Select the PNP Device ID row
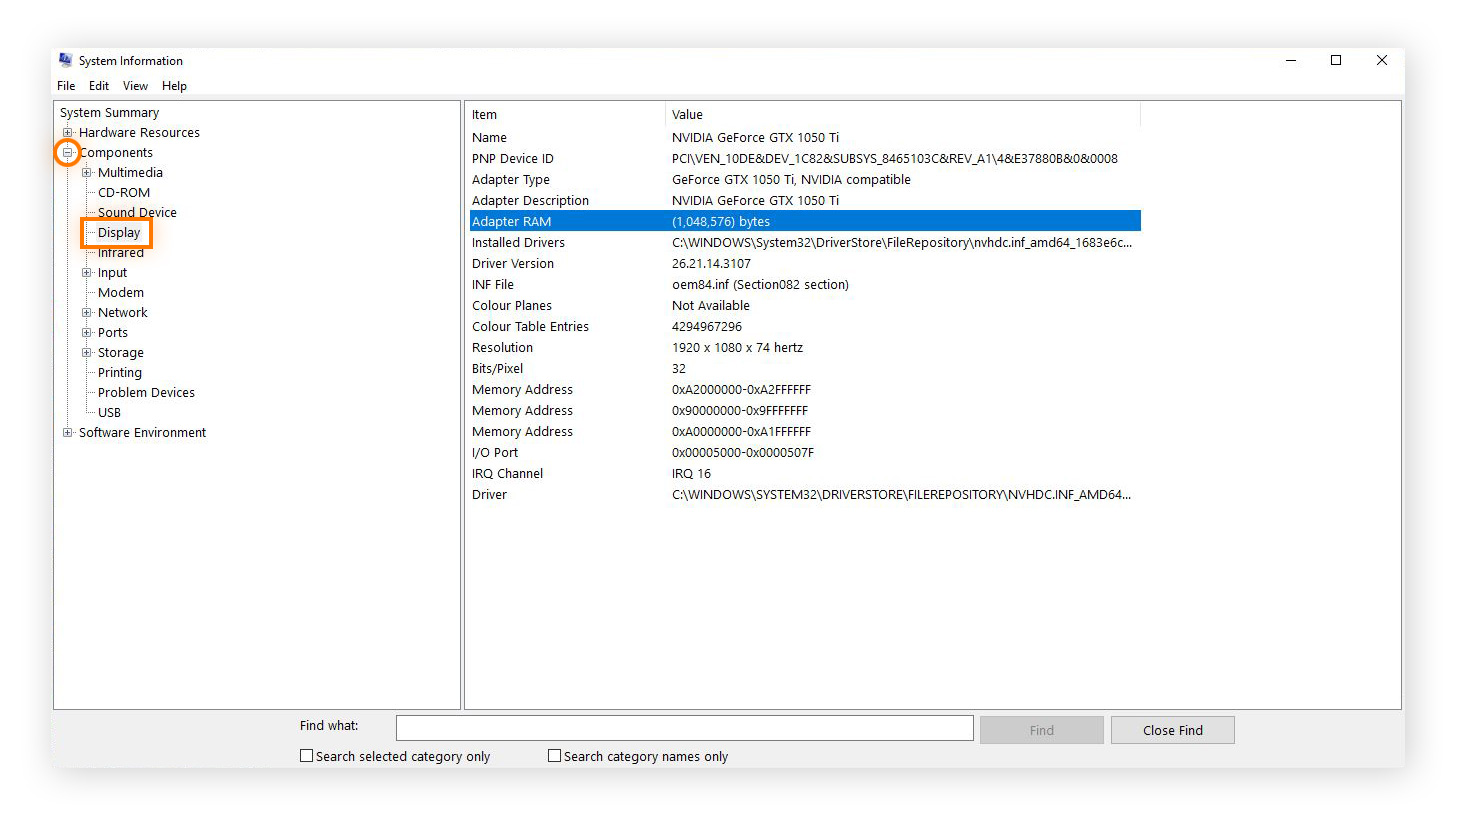1460x823 pixels. point(805,159)
